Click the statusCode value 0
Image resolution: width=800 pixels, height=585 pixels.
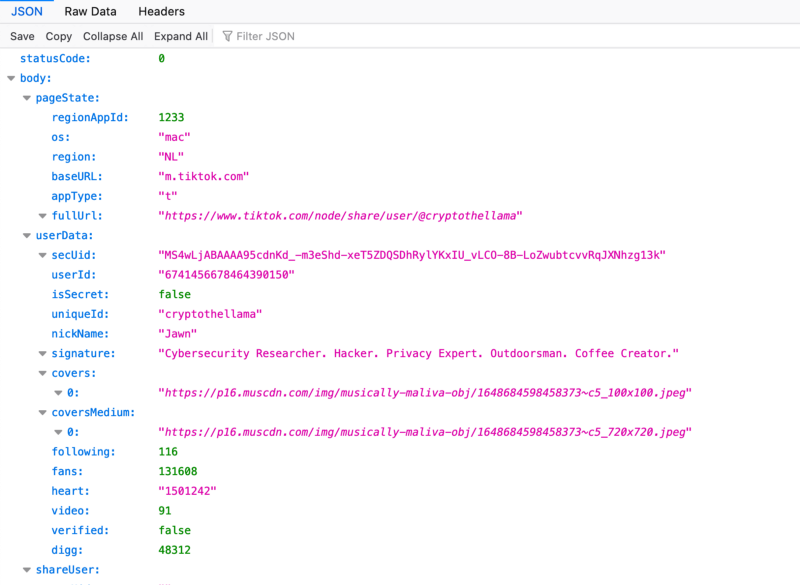(161, 59)
